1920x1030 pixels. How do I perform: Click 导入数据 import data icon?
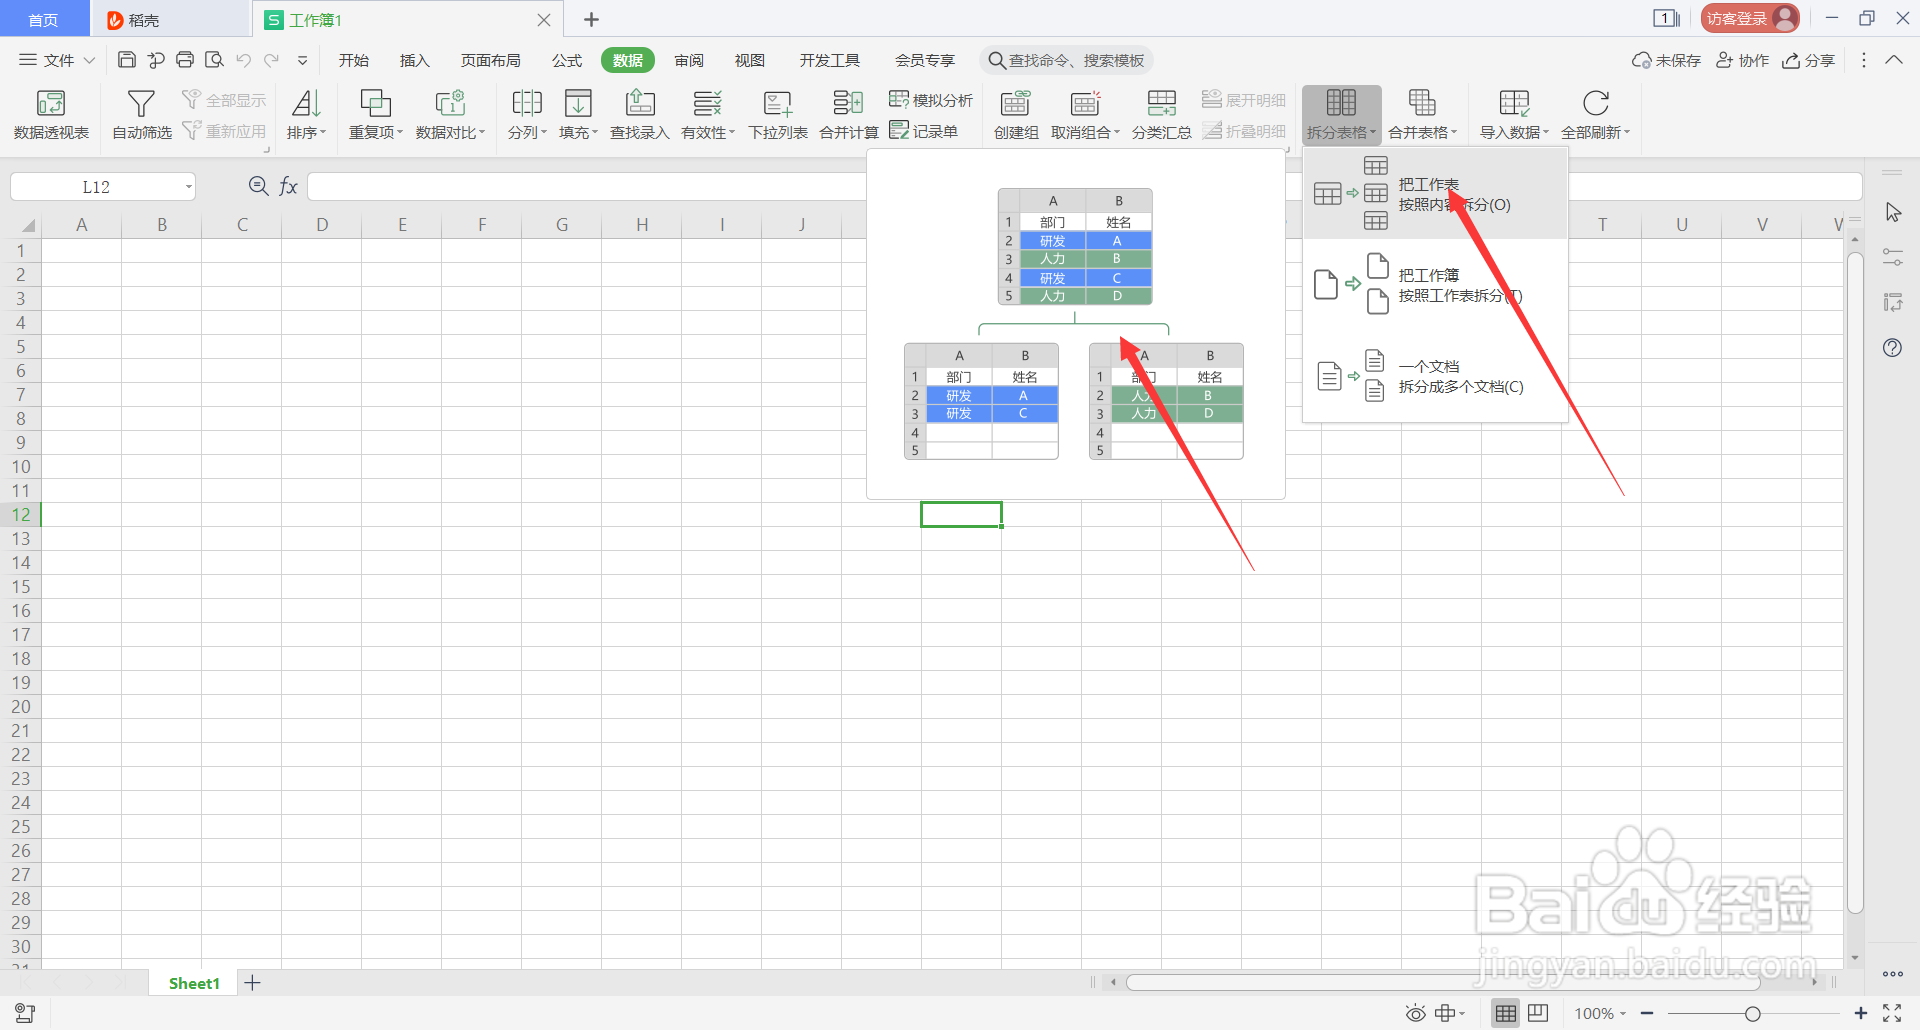point(1514,102)
